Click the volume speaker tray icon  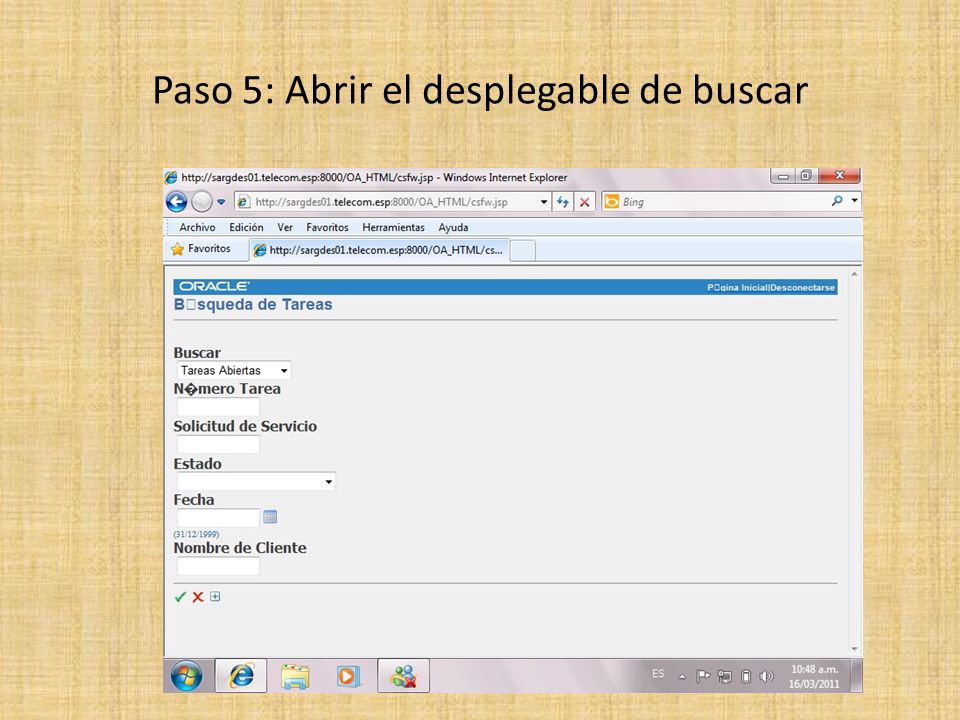766,677
